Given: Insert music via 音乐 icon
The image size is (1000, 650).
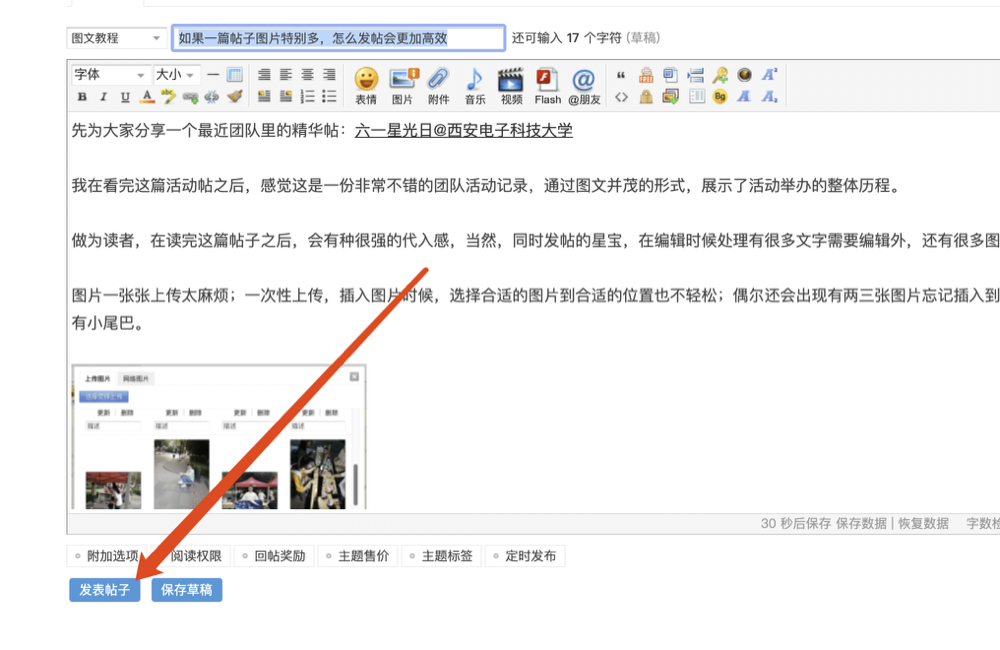Looking at the screenshot, I should [x=474, y=86].
